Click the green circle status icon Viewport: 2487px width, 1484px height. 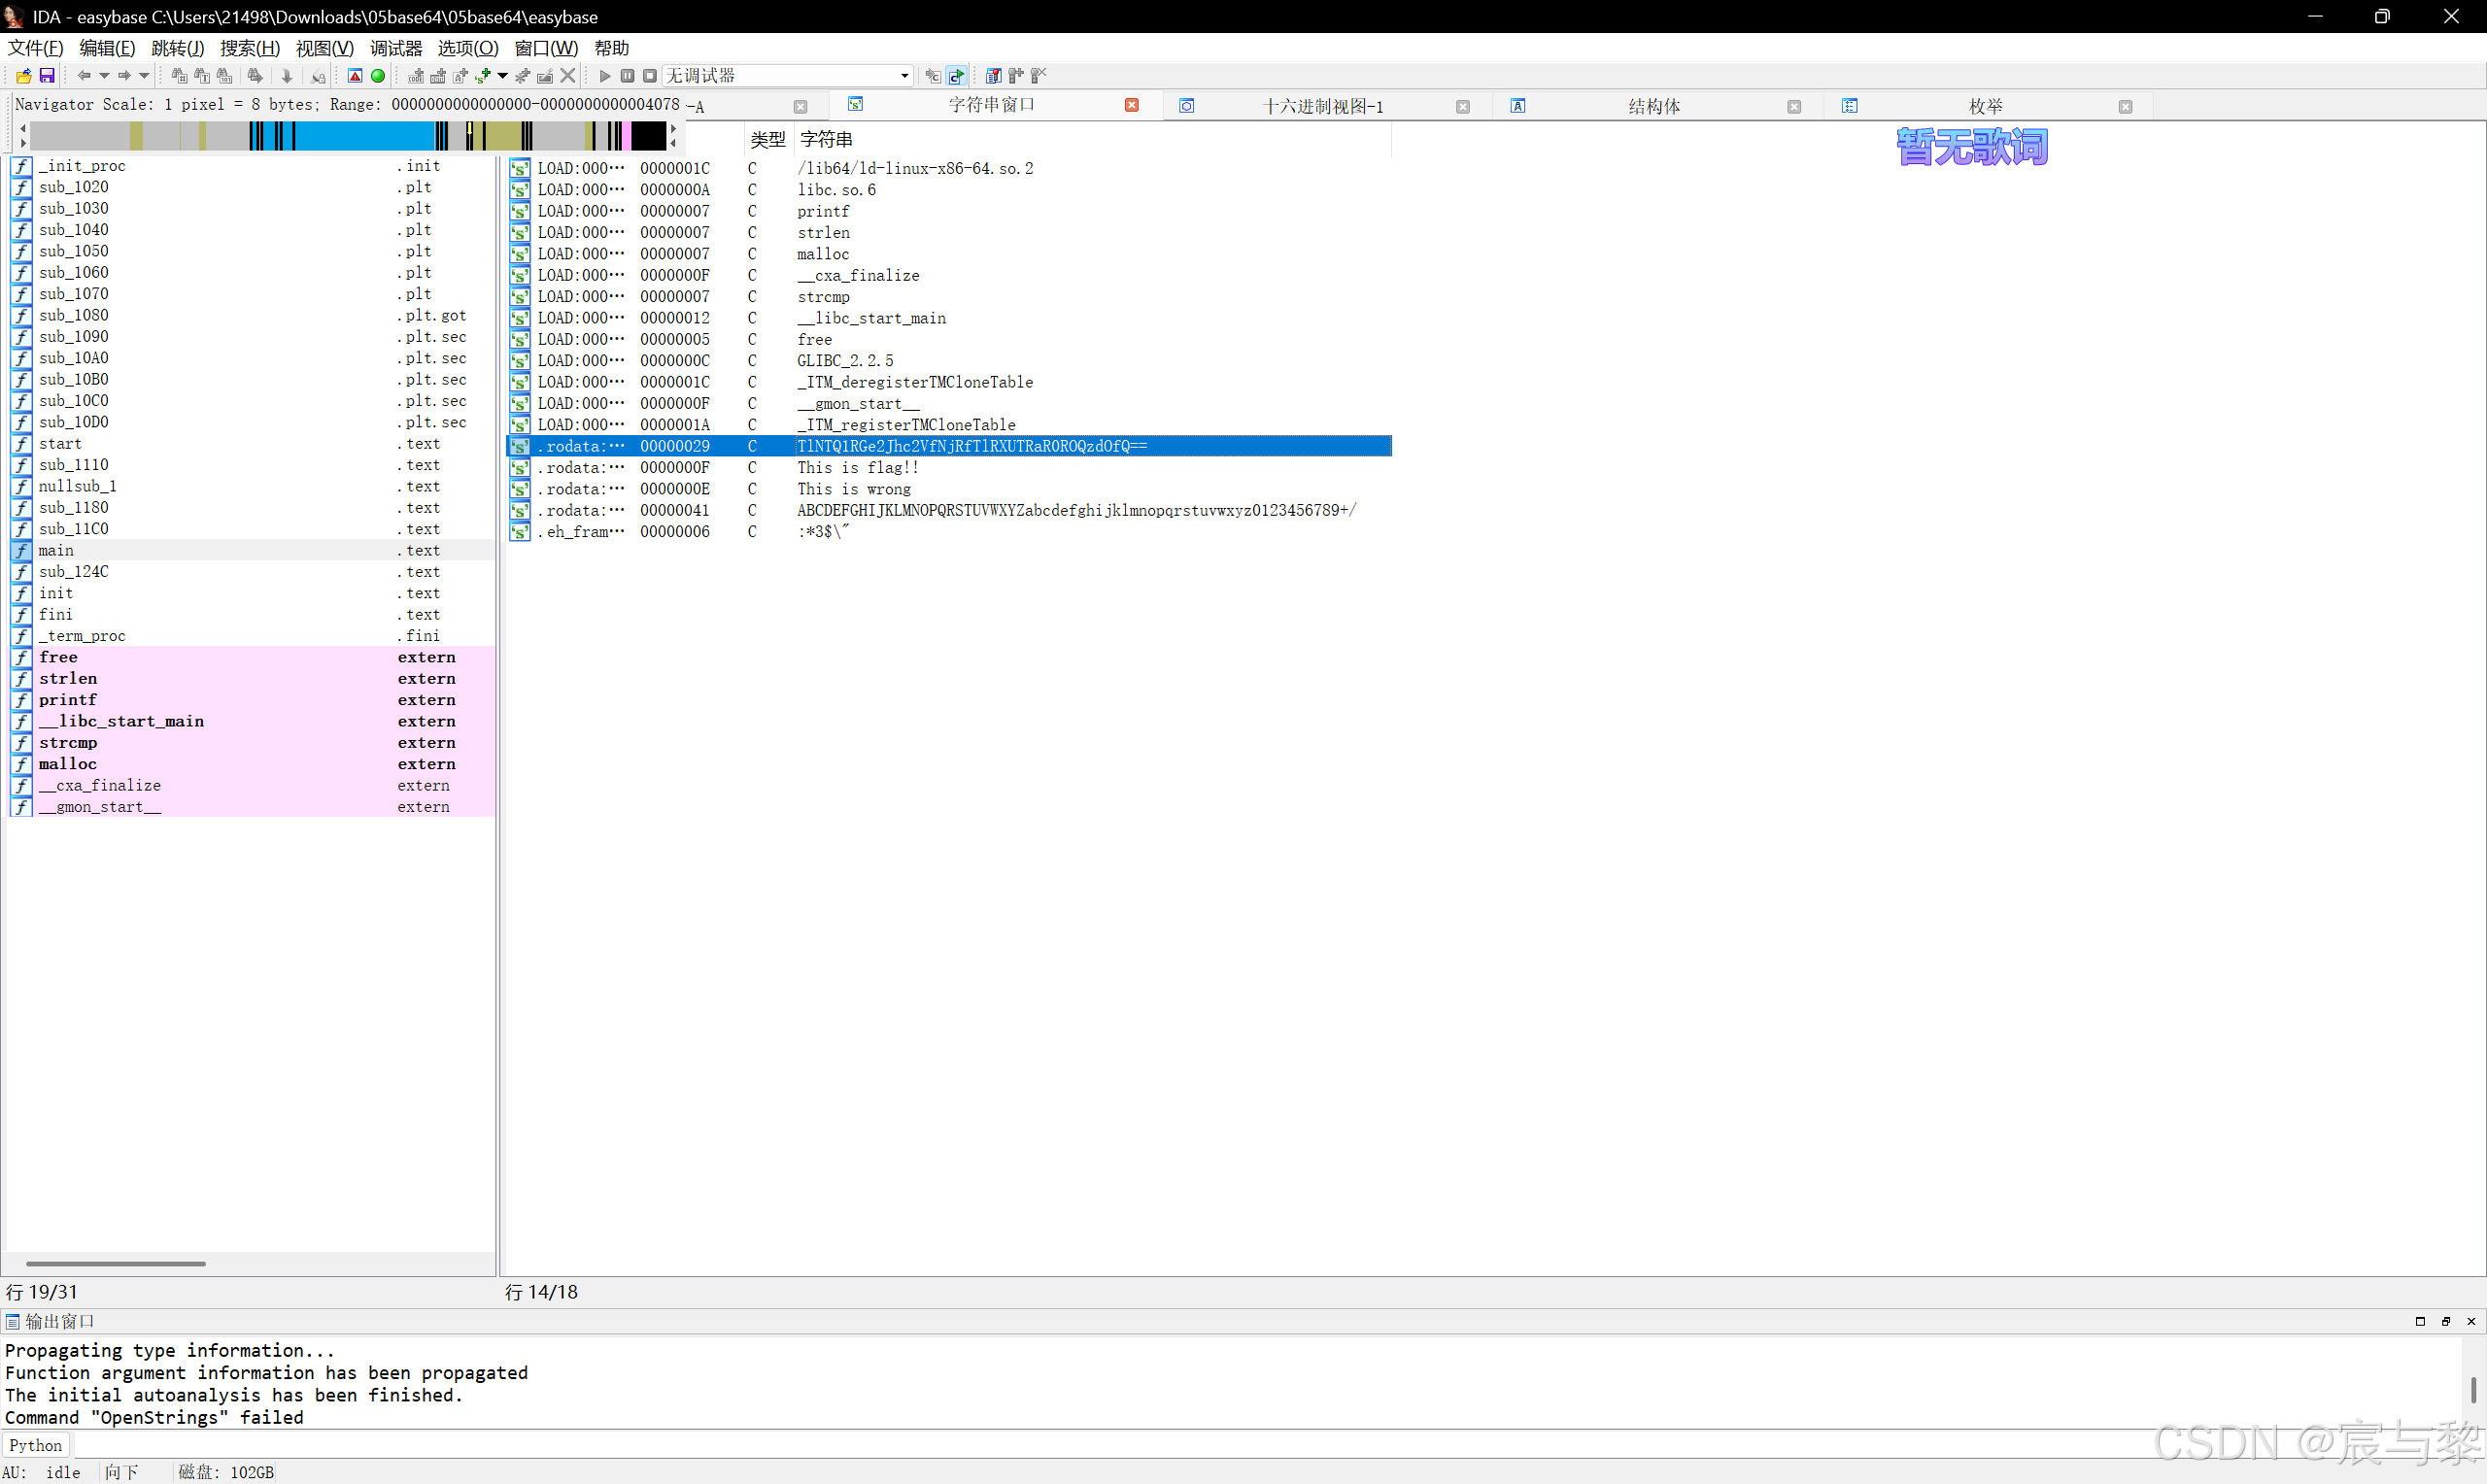click(x=378, y=76)
